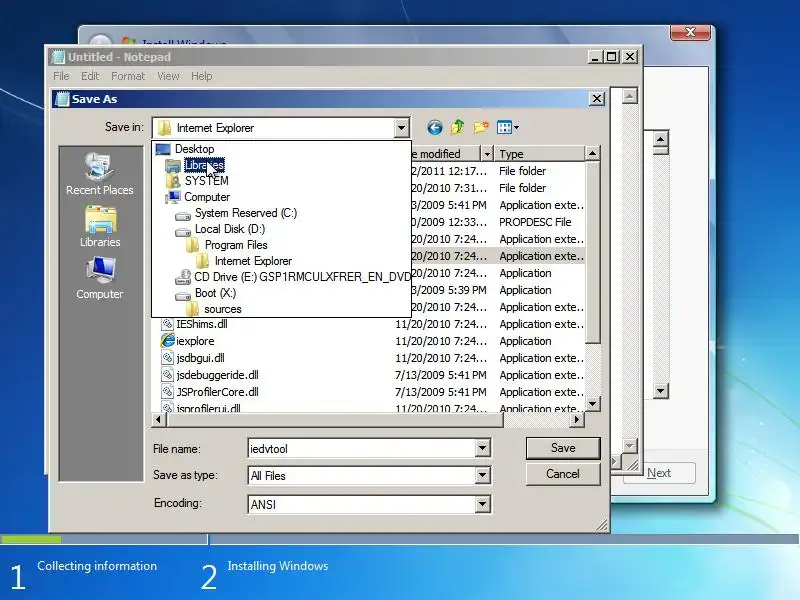Click PROPDESC File type cell

535,222
